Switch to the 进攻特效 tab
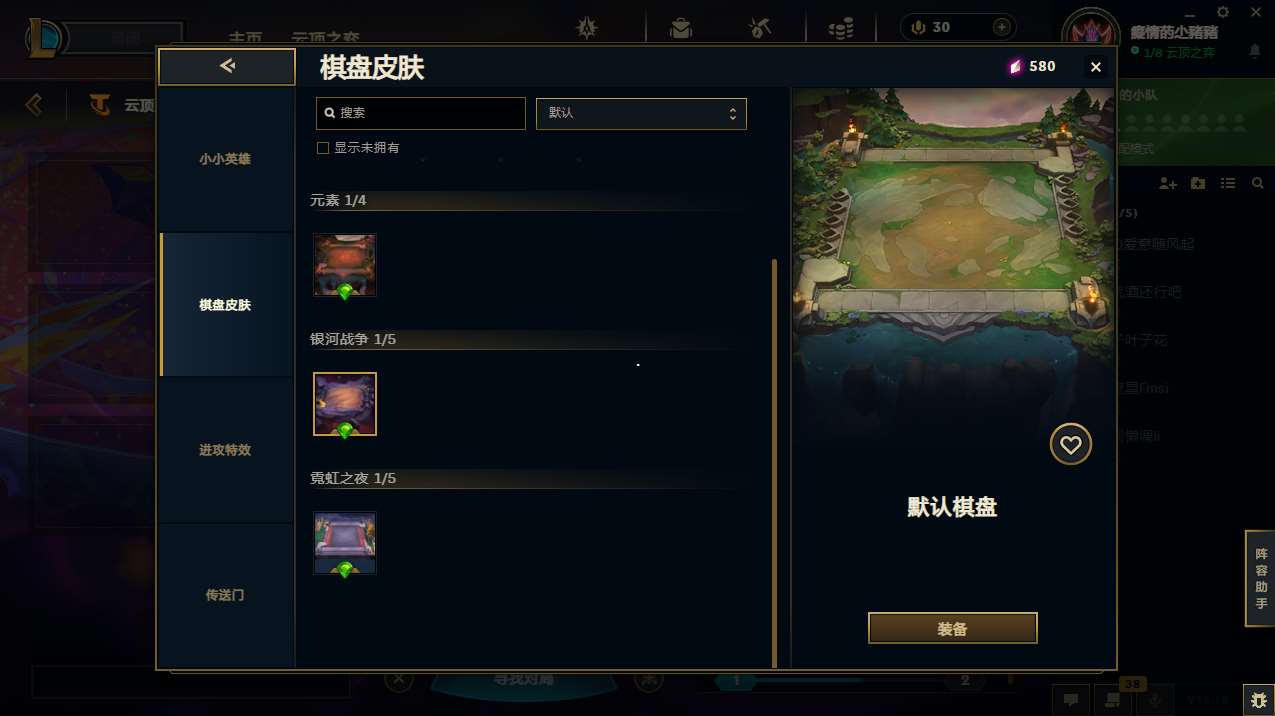This screenshot has height=716, width=1275. [x=225, y=450]
